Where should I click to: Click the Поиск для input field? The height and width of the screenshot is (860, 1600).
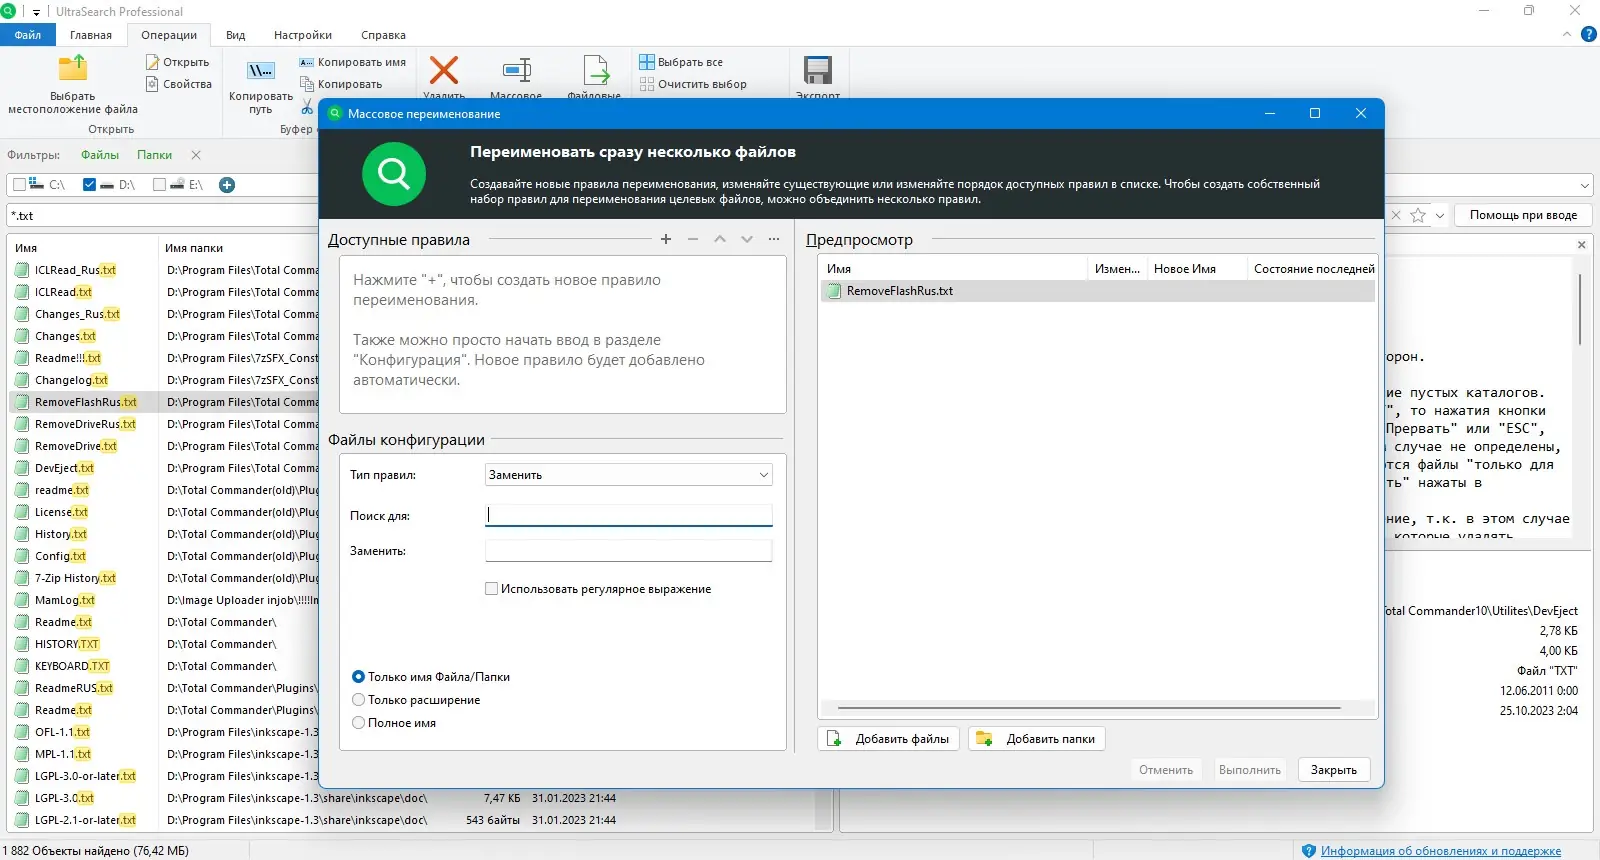pyautogui.click(x=629, y=516)
